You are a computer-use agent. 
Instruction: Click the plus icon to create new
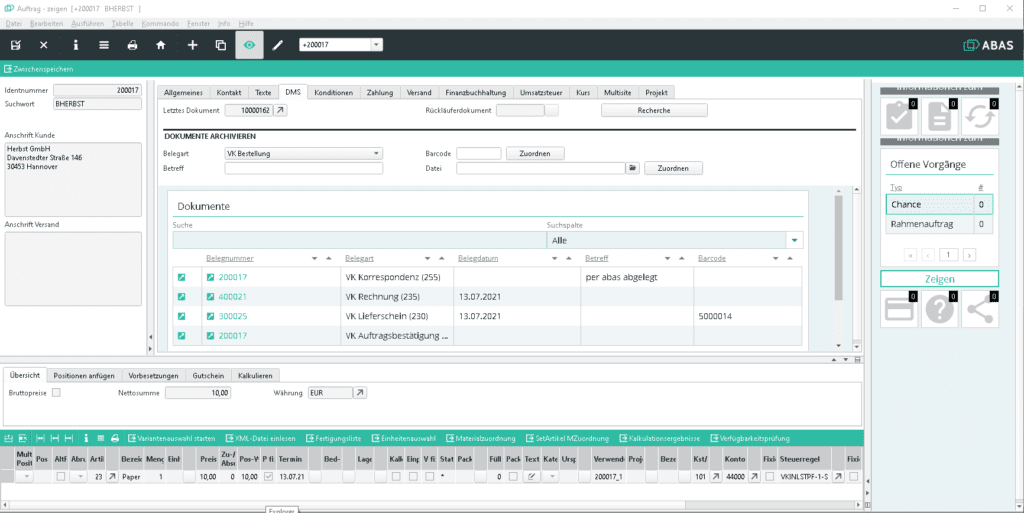[x=193, y=45]
